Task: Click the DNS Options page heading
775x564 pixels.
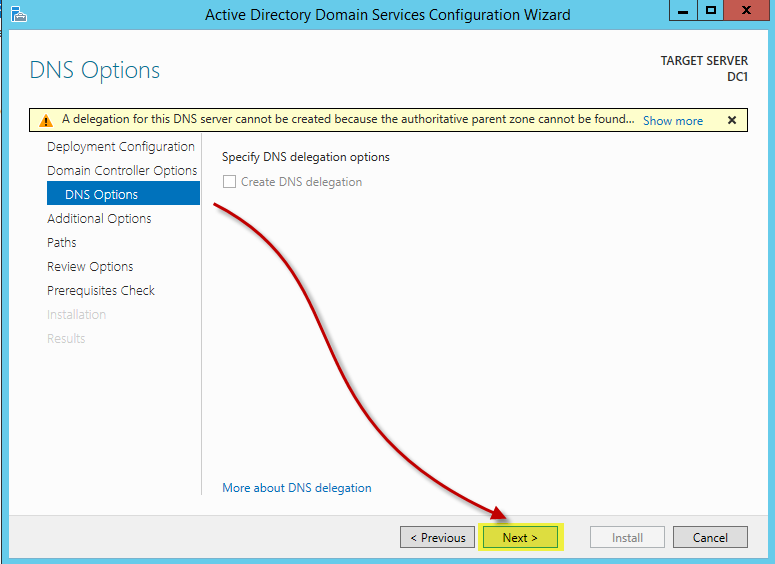Action: pos(95,70)
